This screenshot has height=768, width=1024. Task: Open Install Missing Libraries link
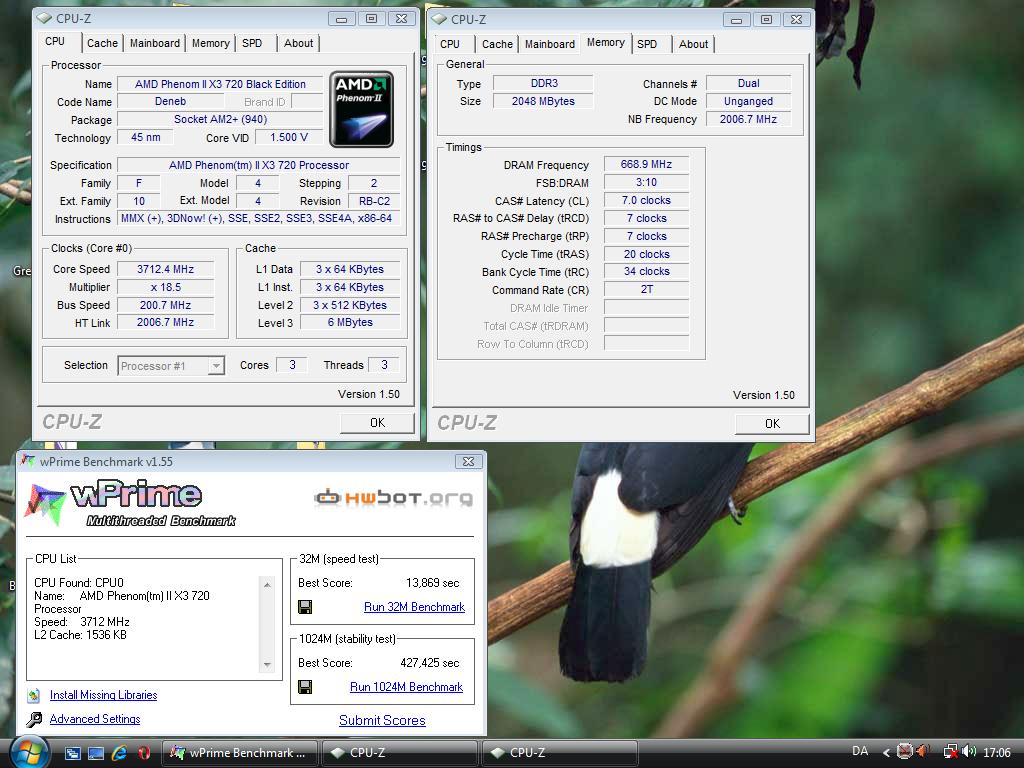click(x=103, y=695)
